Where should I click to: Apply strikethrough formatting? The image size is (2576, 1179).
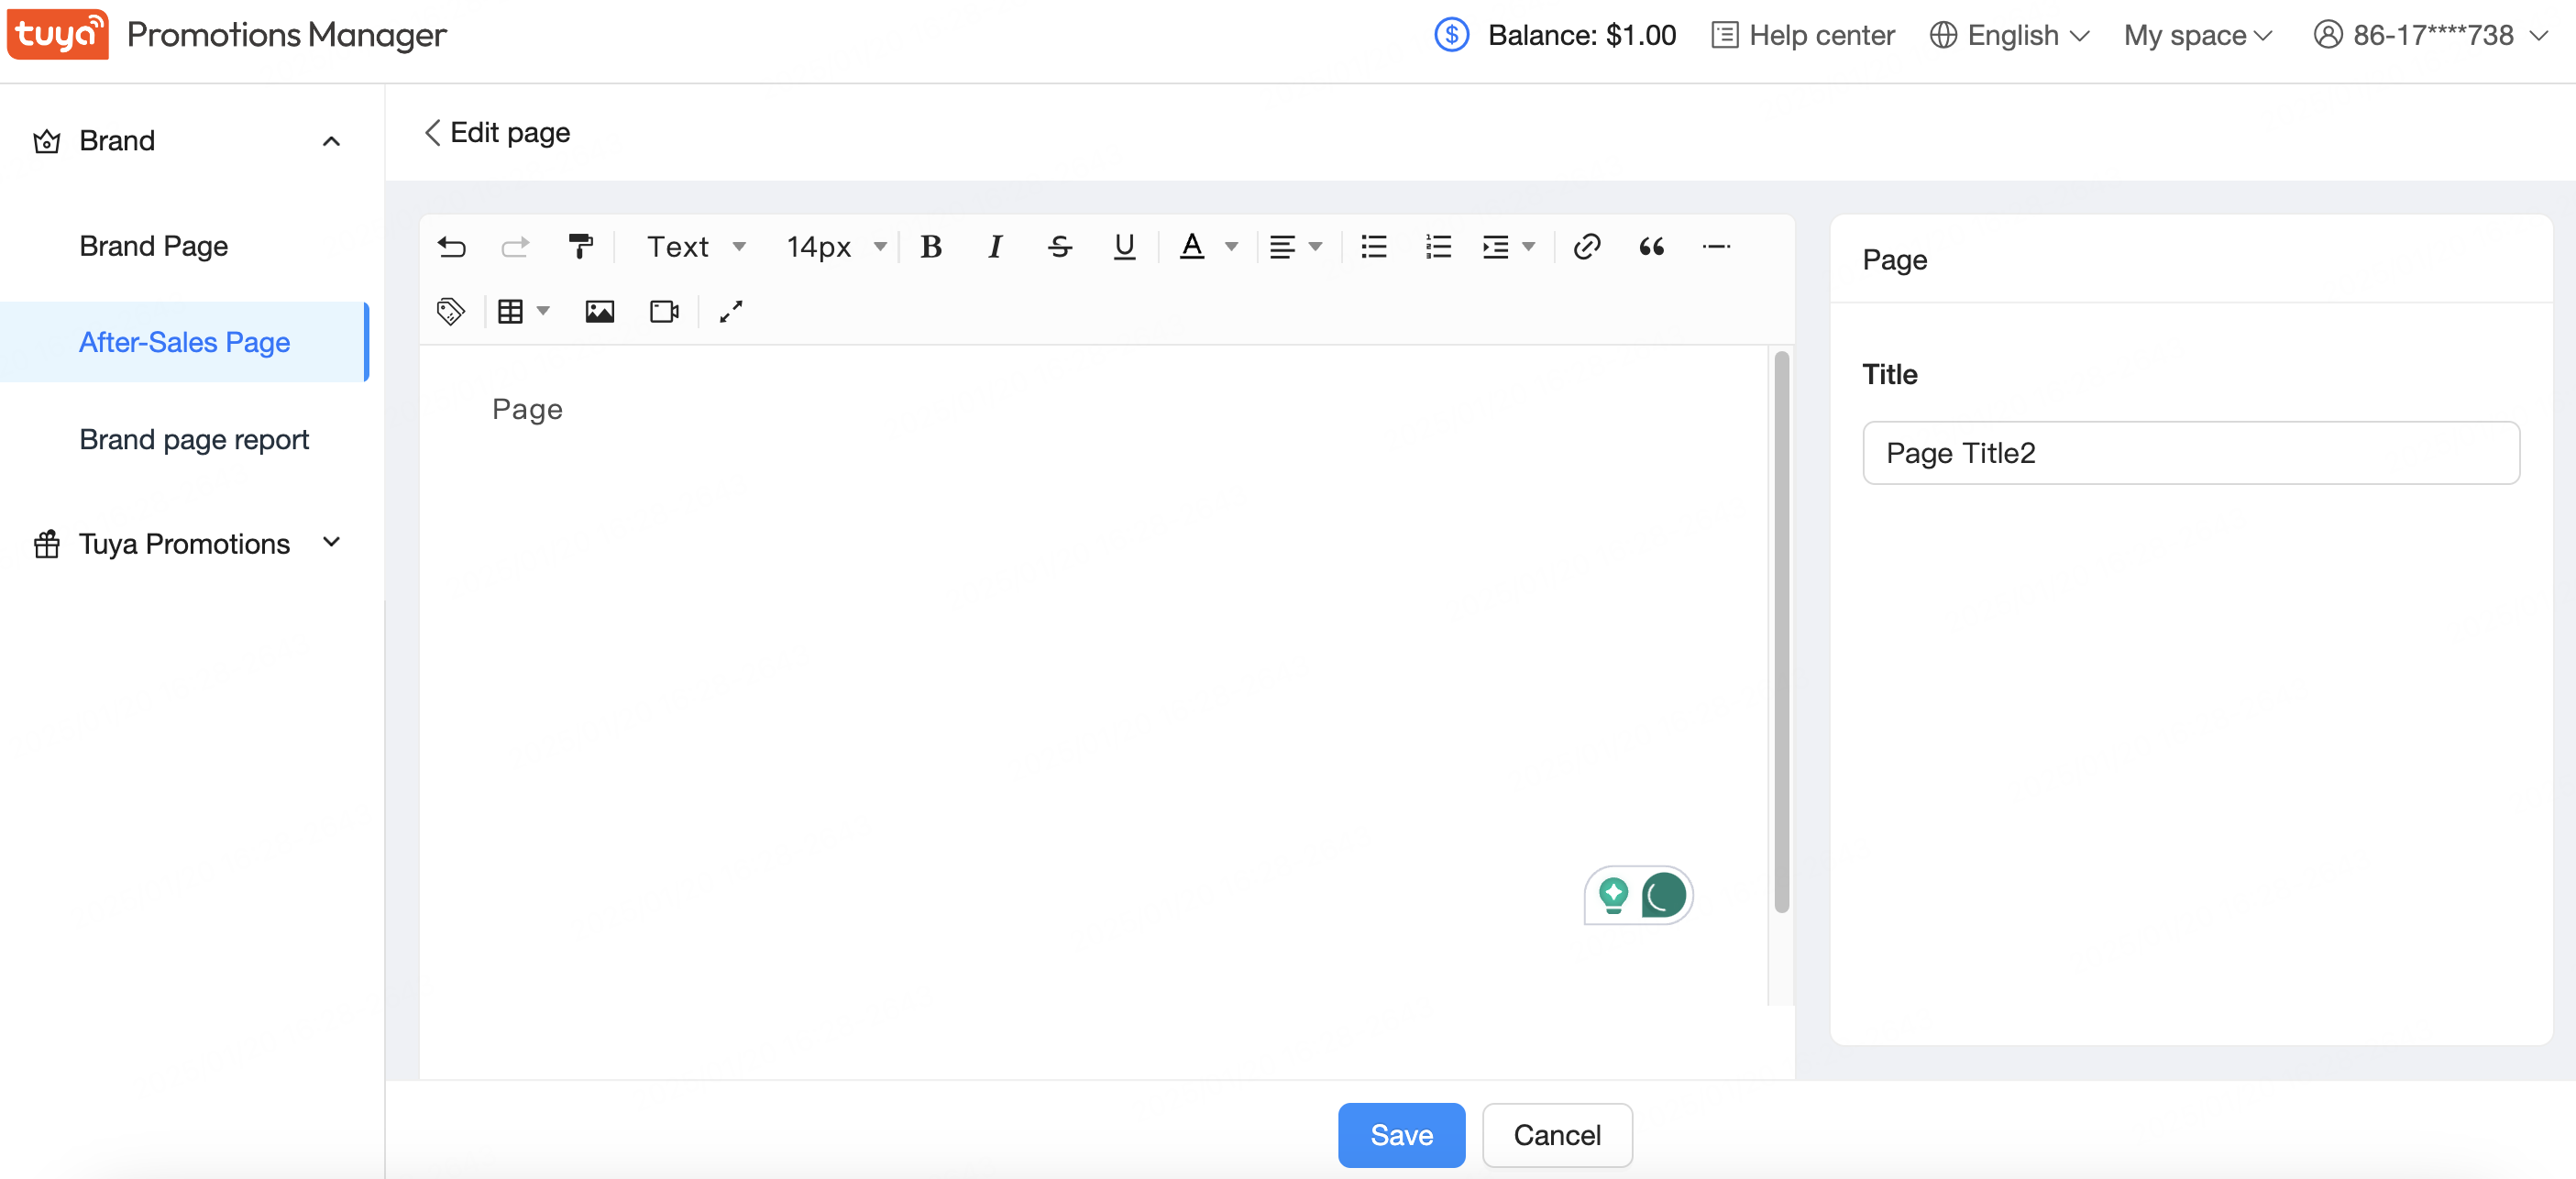pyautogui.click(x=1060, y=247)
